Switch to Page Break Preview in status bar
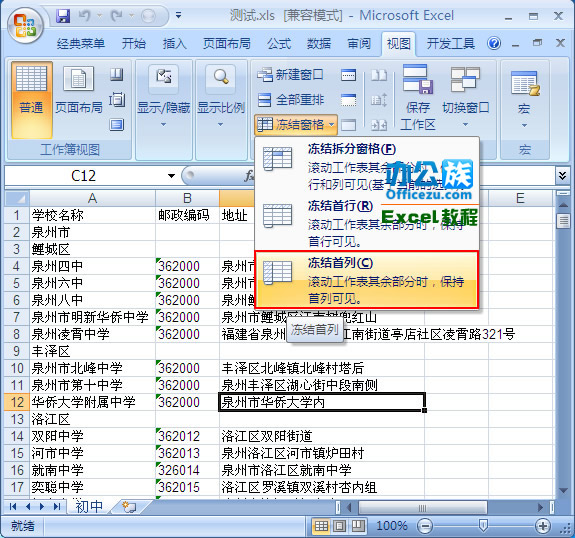This screenshot has height=538, width=575. point(358,526)
